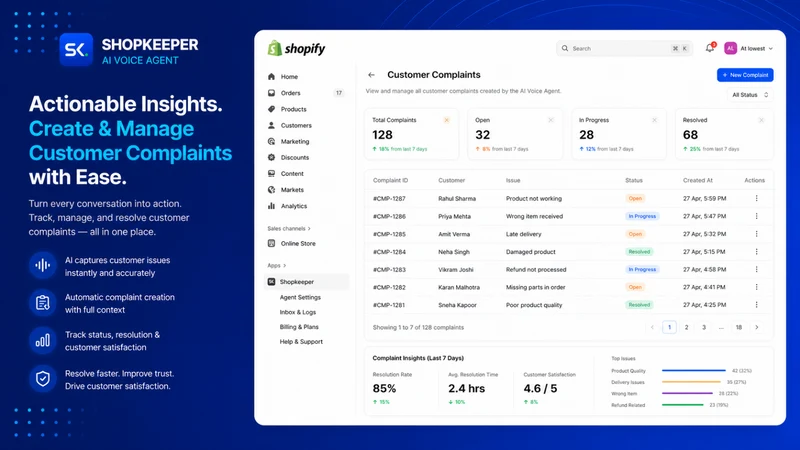
Task: Expand the Apps section
Action: click(277, 265)
